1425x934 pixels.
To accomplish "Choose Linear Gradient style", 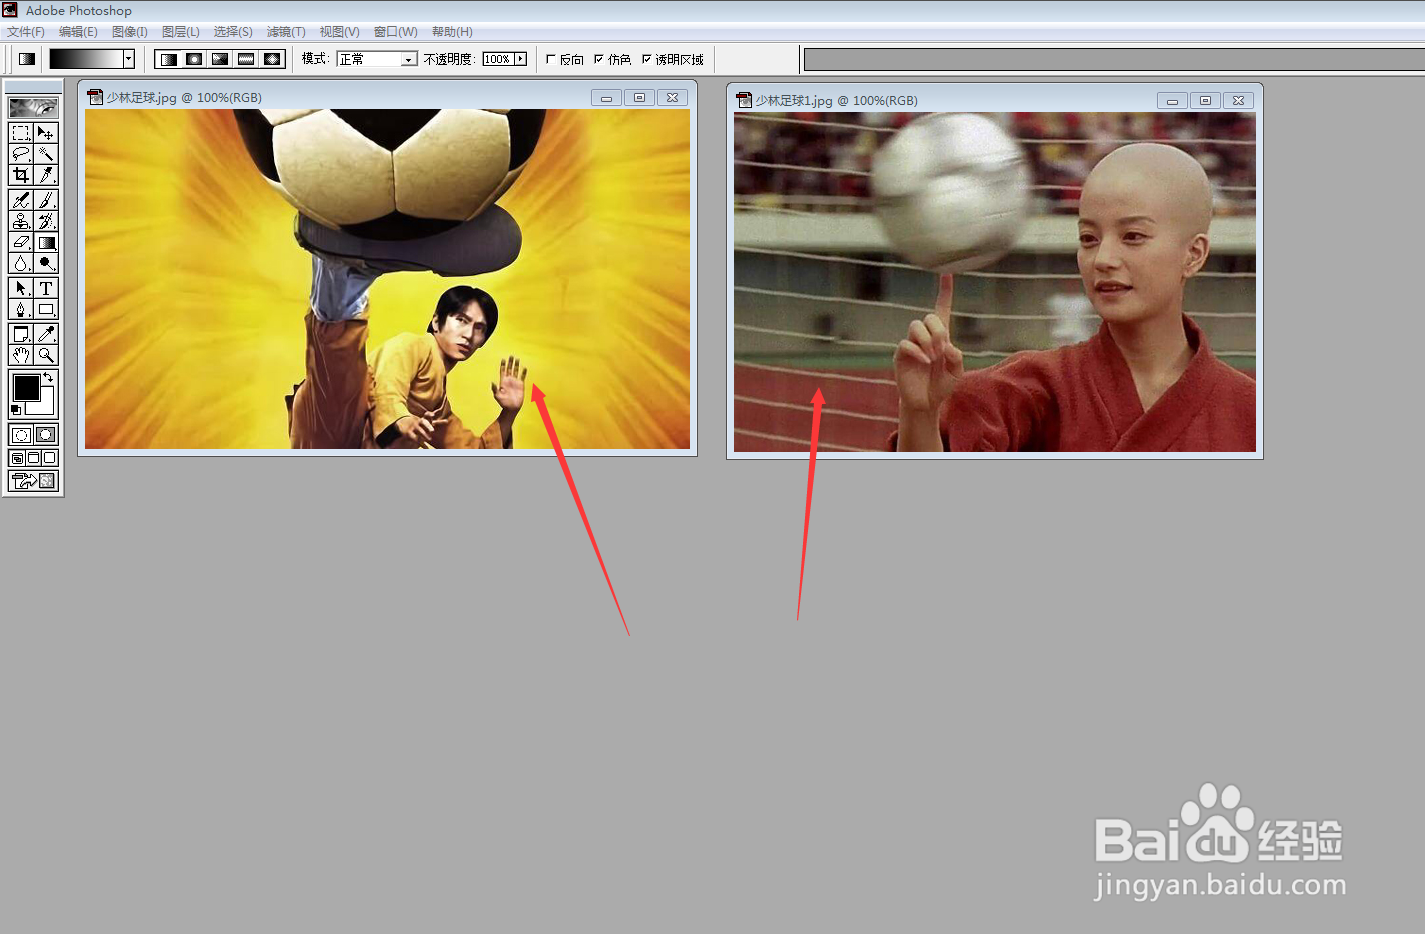I will pos(169,59).
